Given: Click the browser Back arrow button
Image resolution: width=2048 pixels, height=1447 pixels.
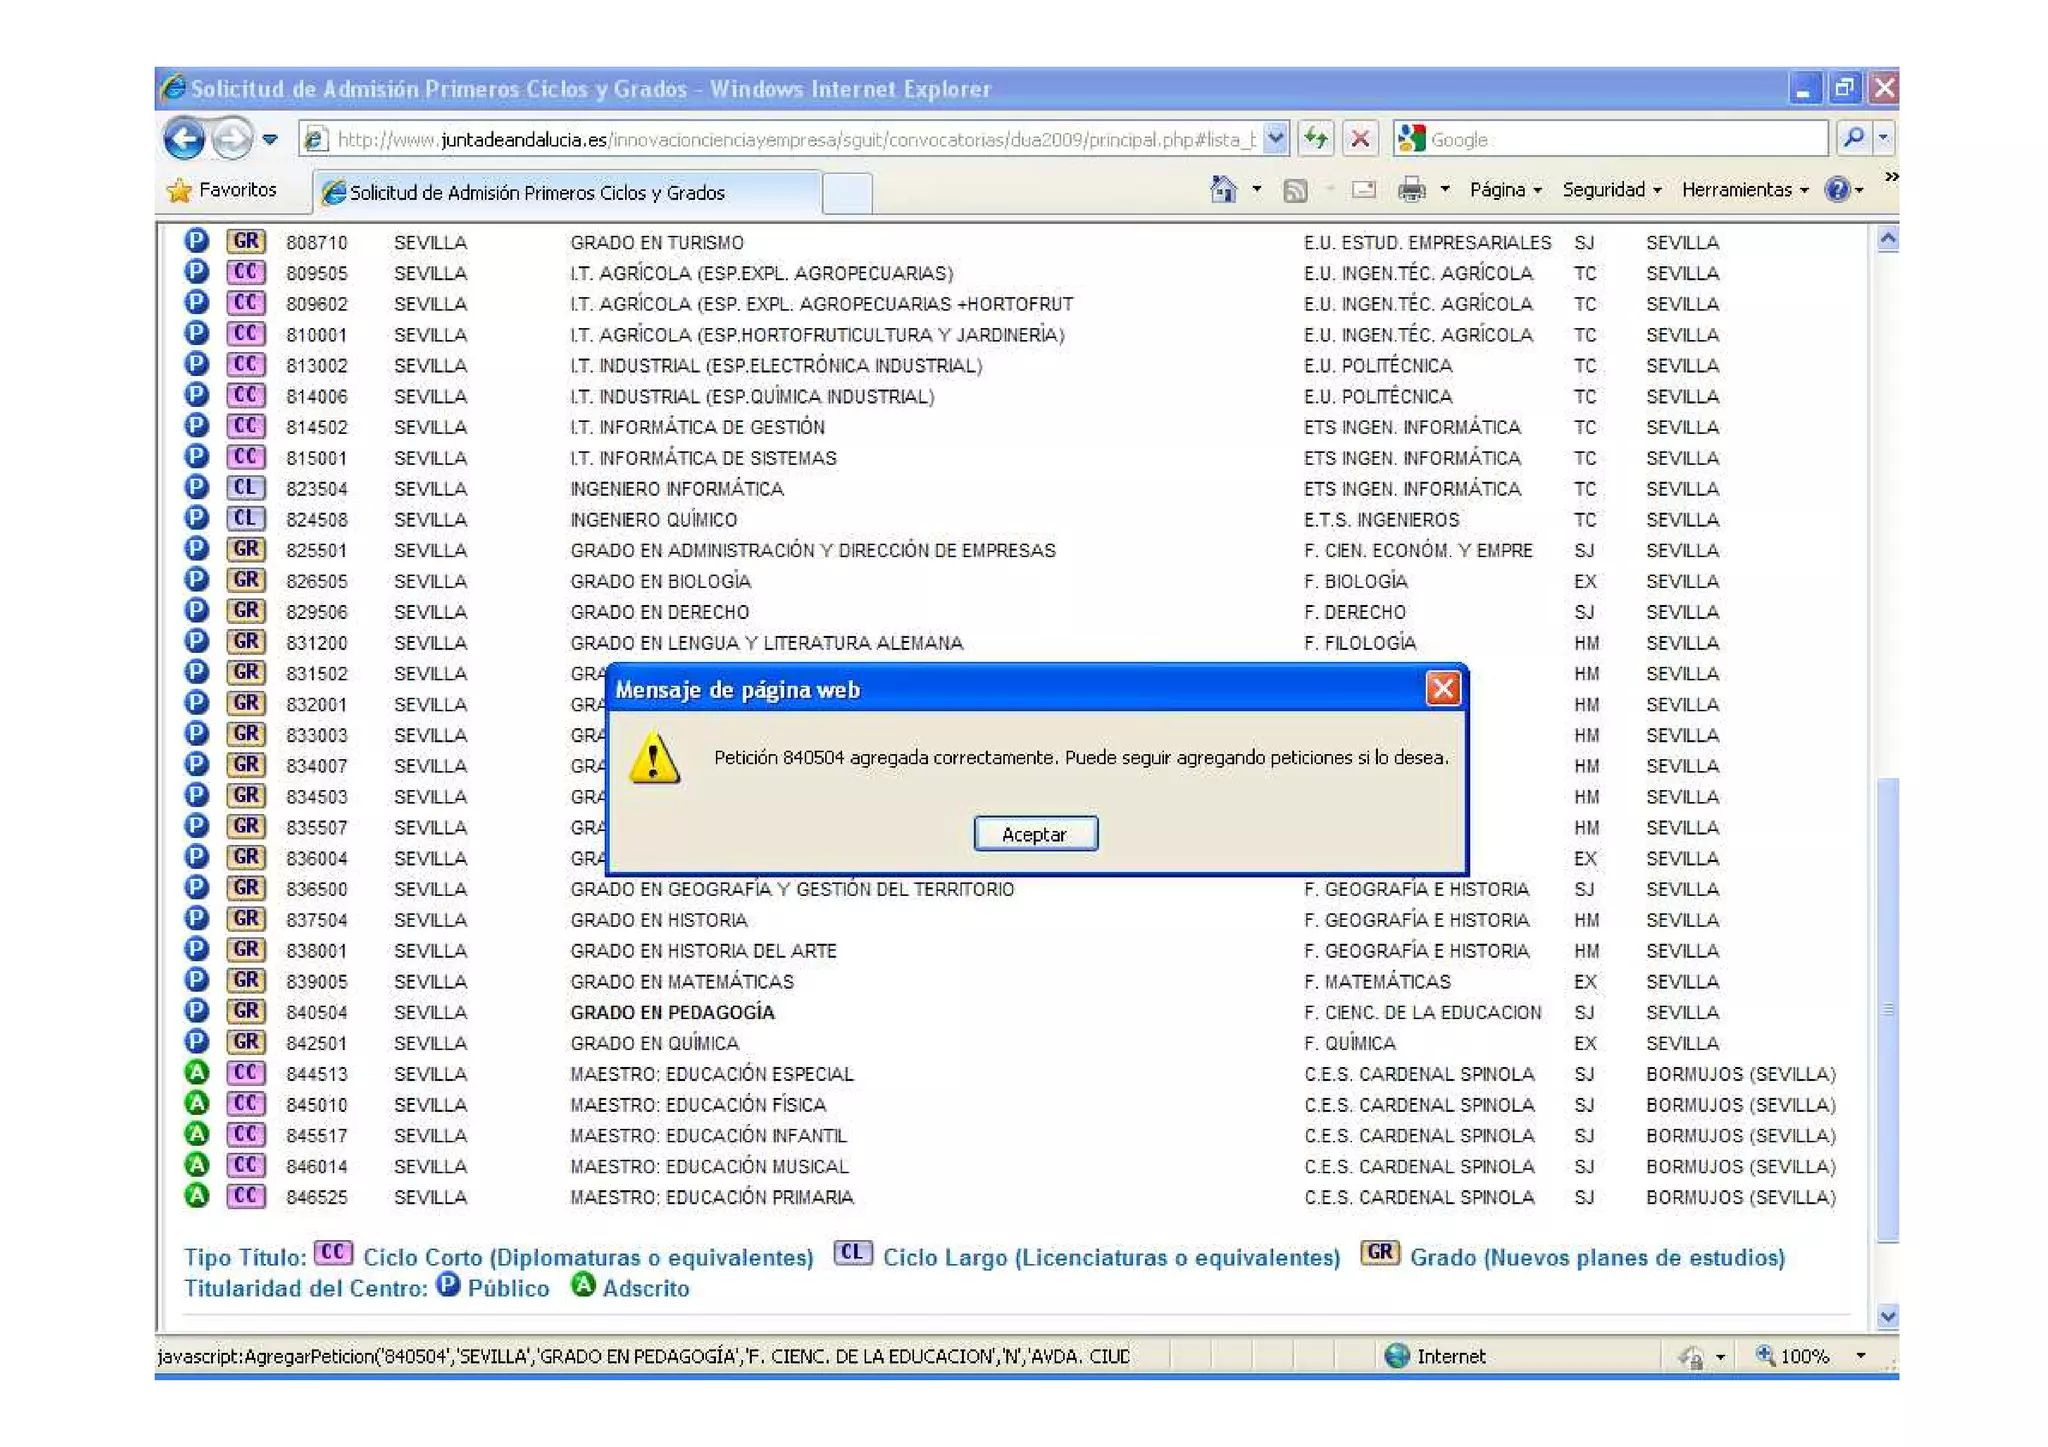Looking at the screenshot, I should click(184, 139).
